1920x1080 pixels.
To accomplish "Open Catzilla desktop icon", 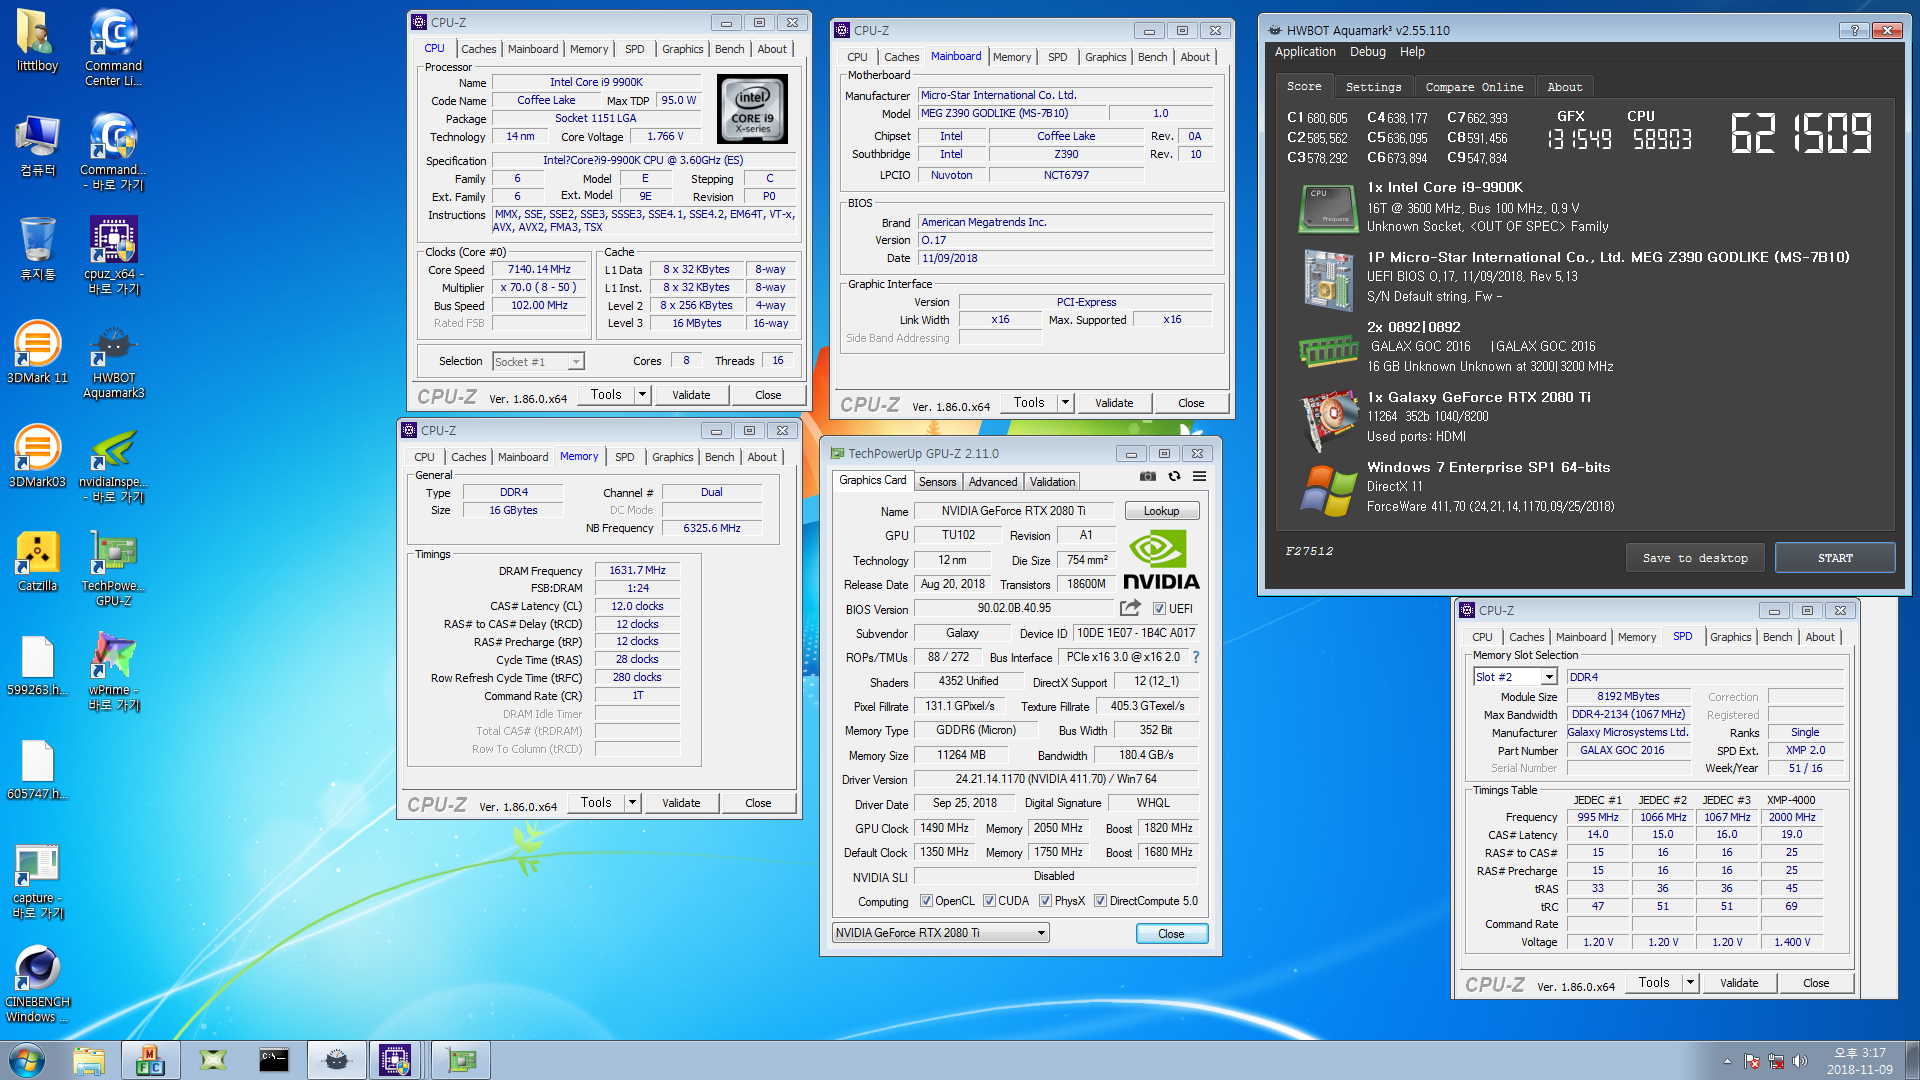I will [37, 560].
